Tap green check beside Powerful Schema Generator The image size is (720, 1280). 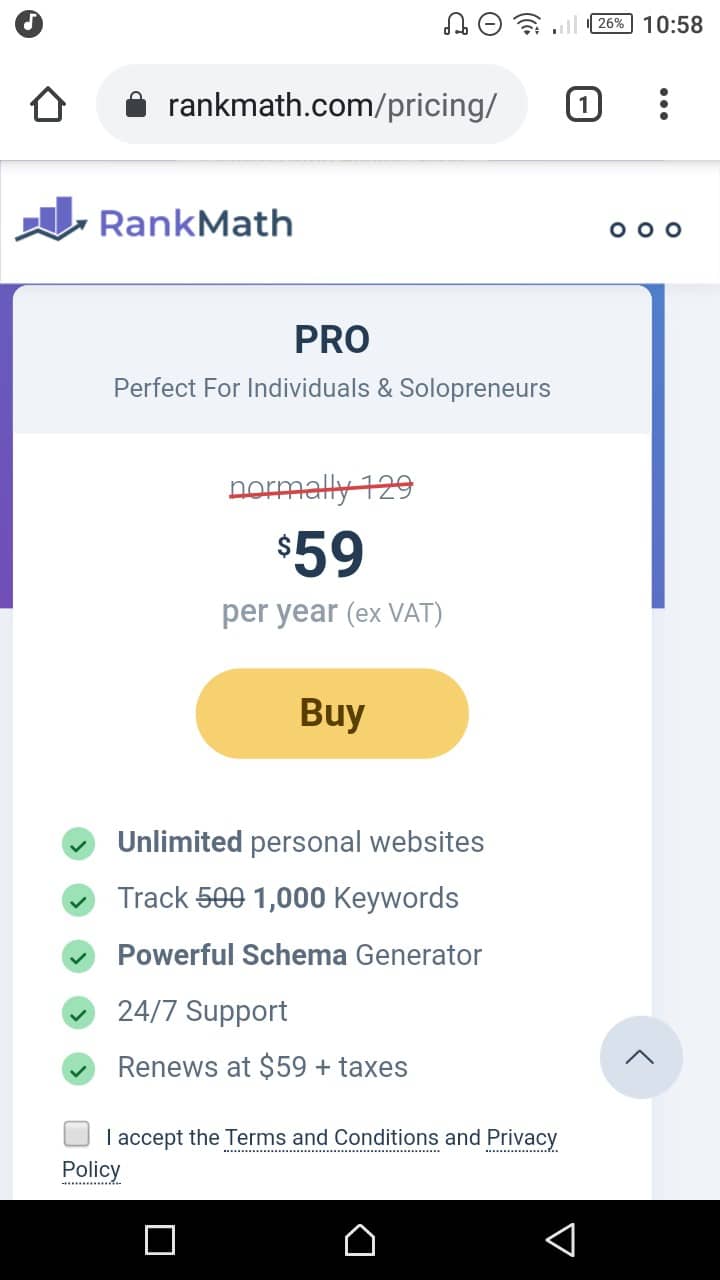pyautogui.click(x=78, y=957)
